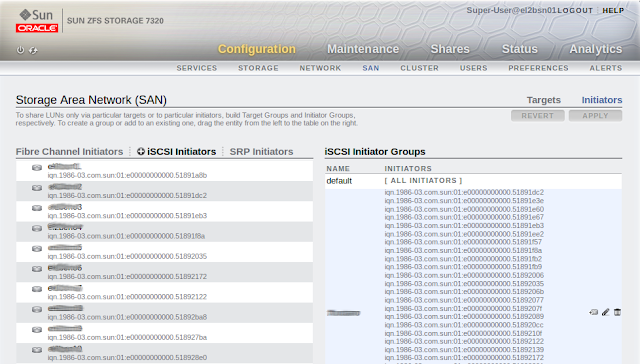Click the blurred initiator group name
The width and height of the screenshot is (640, 364).
(343, 313)
